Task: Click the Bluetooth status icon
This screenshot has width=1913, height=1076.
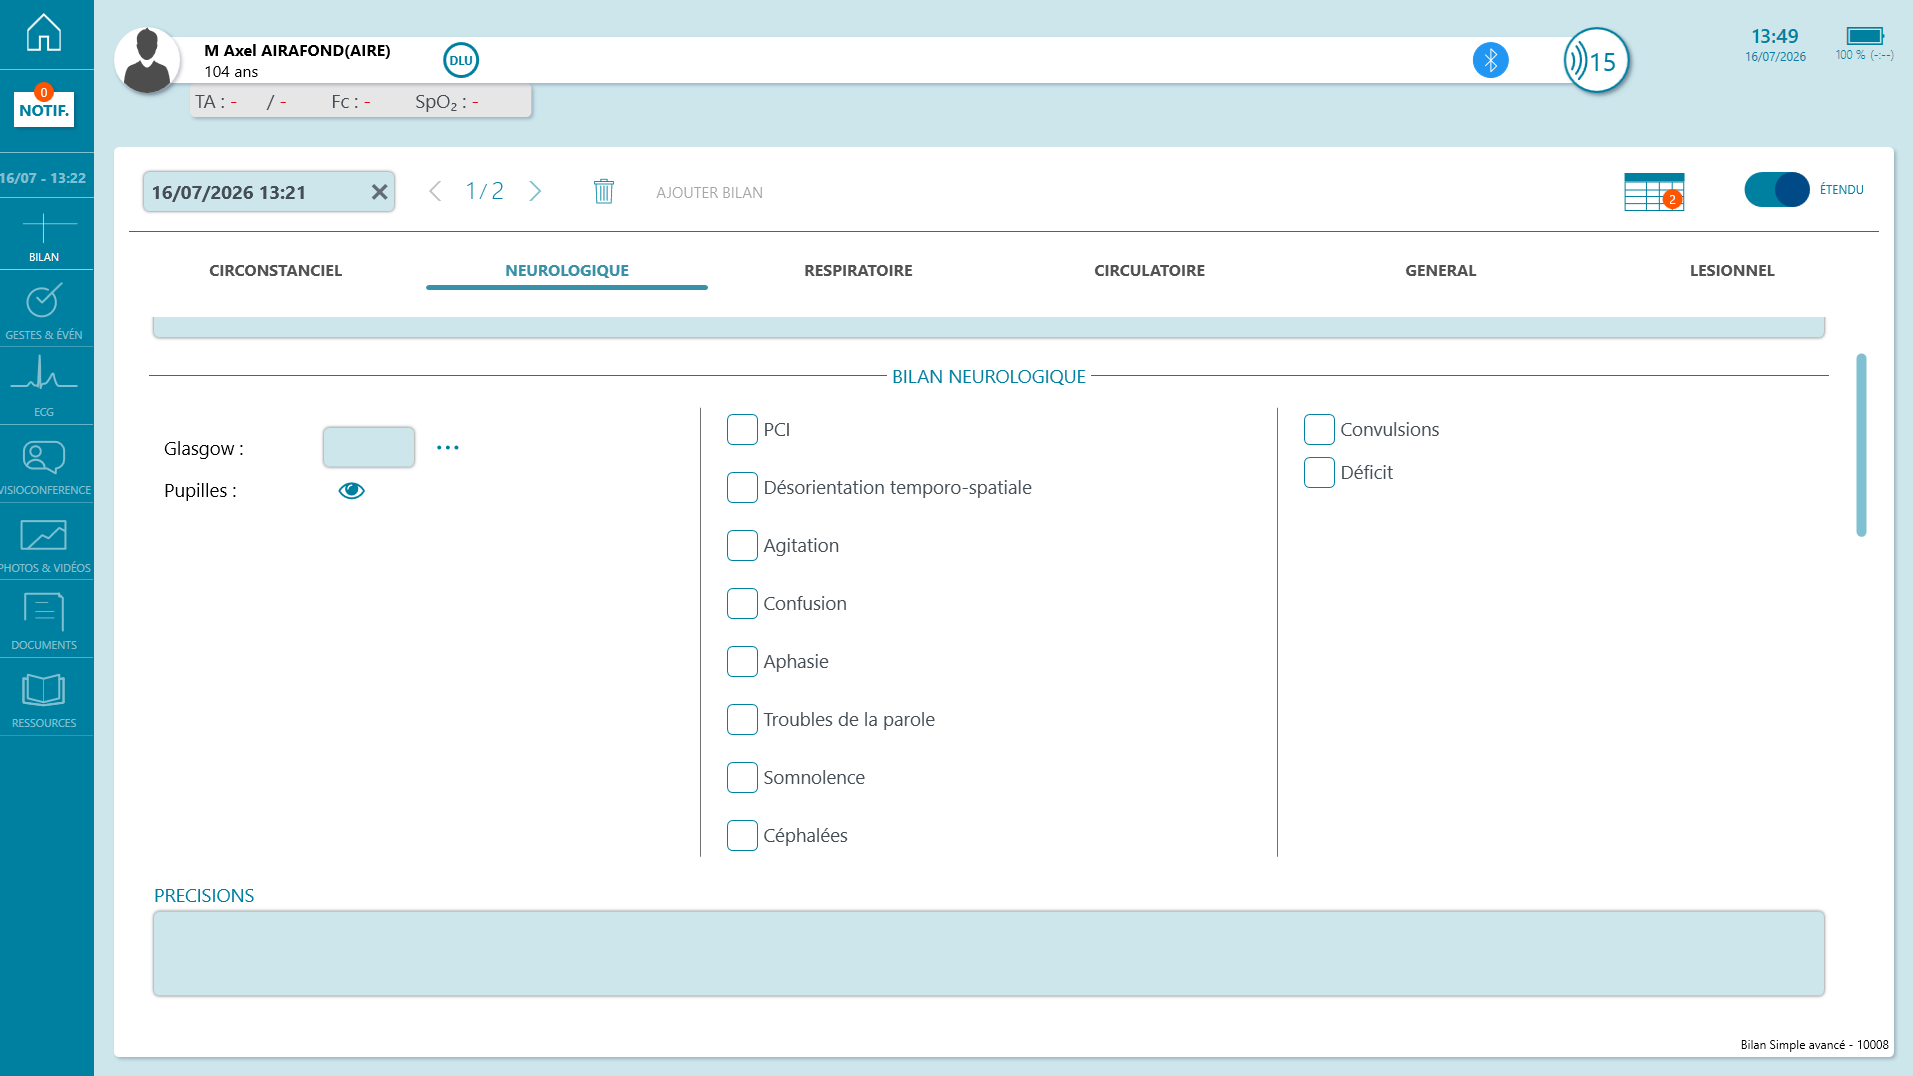Action: 1490,60
